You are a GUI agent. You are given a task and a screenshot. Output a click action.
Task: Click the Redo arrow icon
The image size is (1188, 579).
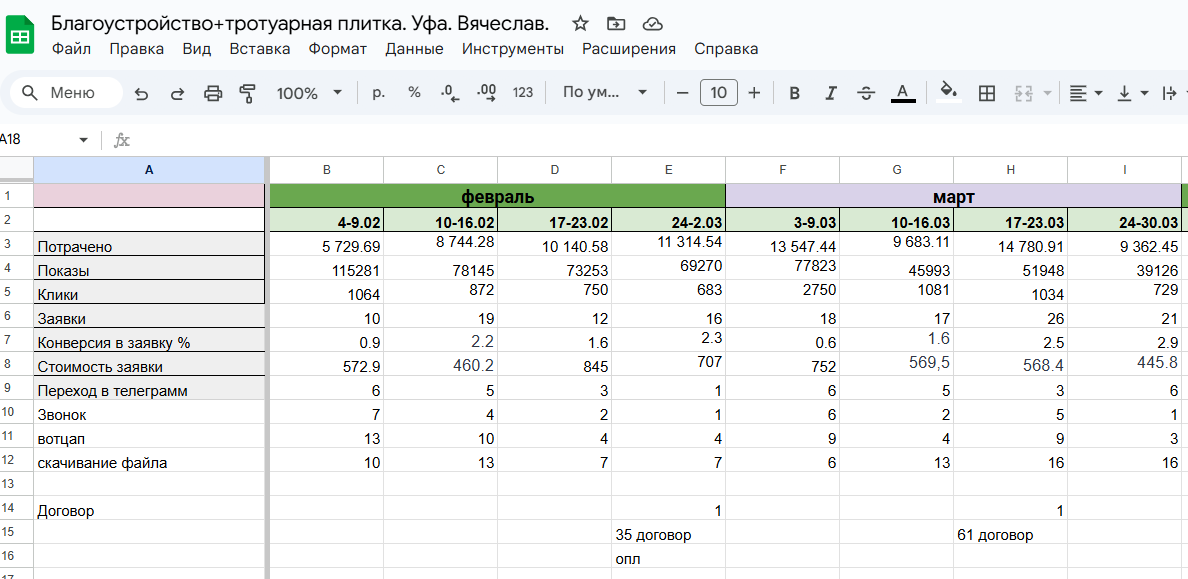177,93
